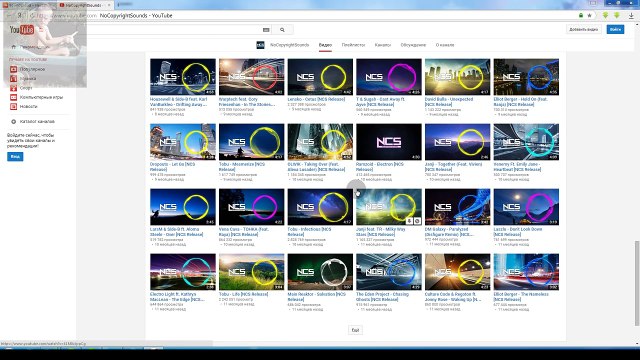This screenshot has width=640, height=360.
Task: Open Warptech - In The Stones video thumbnail
Action: pos(251,77)
